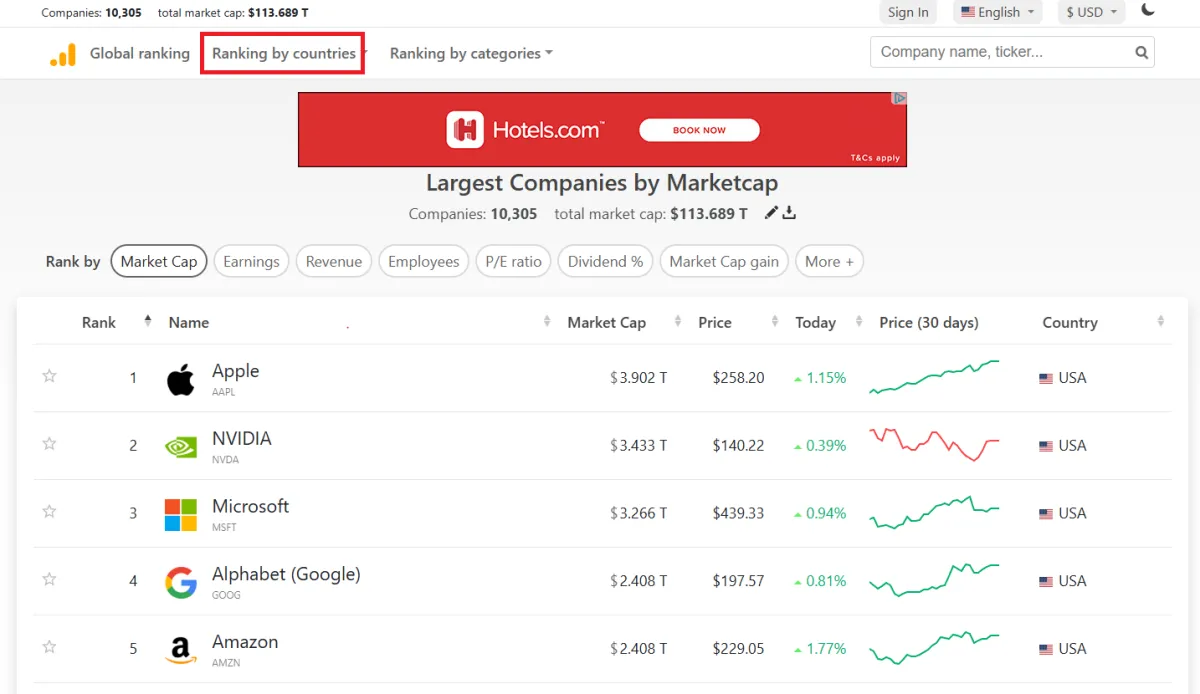Click Book Now on Hotels.com ad
The width and height of the screenshot is (1200, 694).
click(x=700, y=130)
